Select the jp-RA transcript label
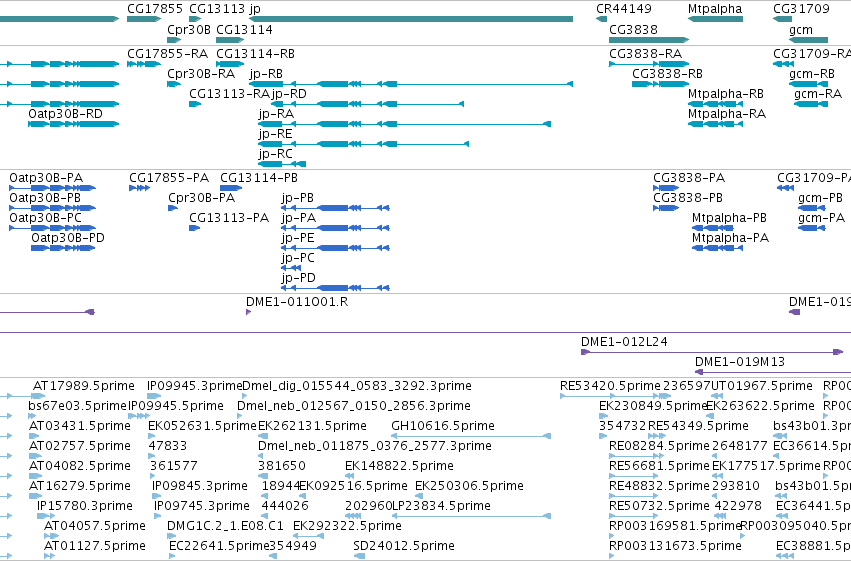 [276, 114]
